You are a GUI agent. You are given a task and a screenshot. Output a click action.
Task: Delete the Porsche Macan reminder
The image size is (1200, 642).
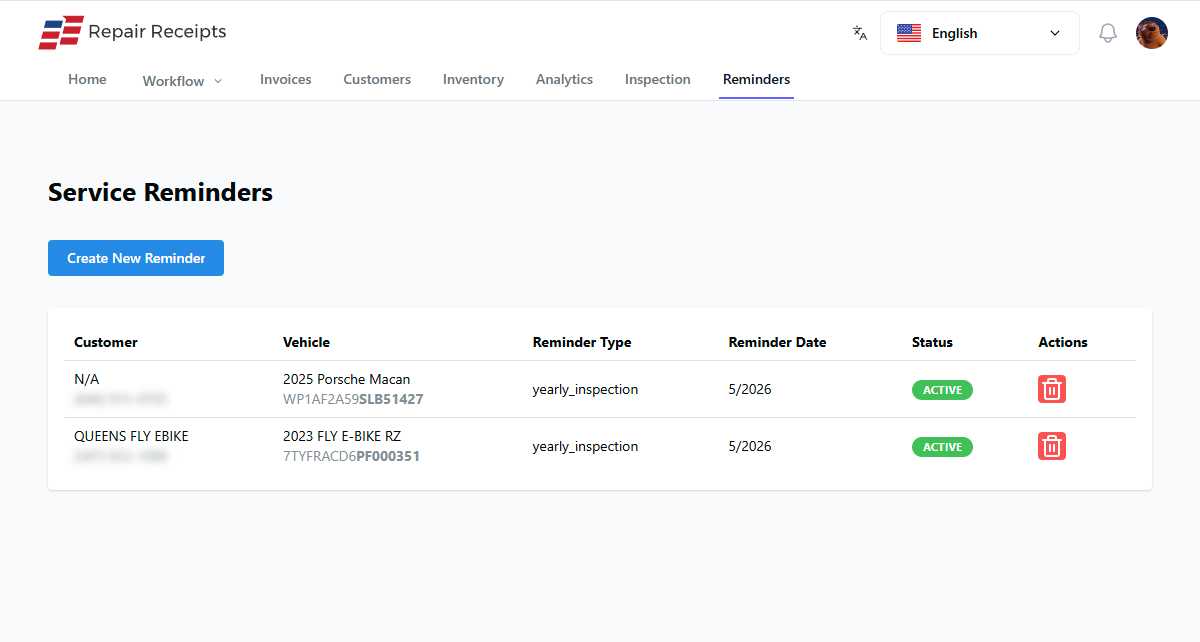click(x=1052, y=389)
